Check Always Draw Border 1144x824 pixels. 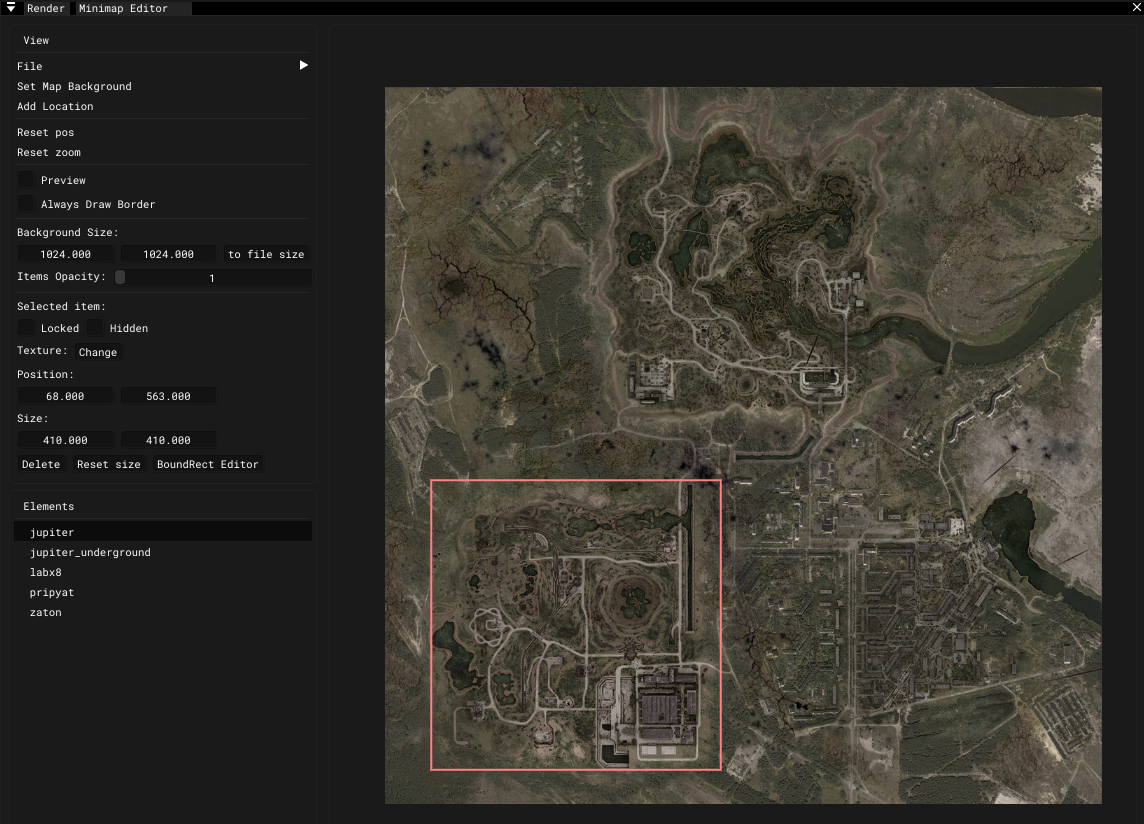[x=25, y=204]
